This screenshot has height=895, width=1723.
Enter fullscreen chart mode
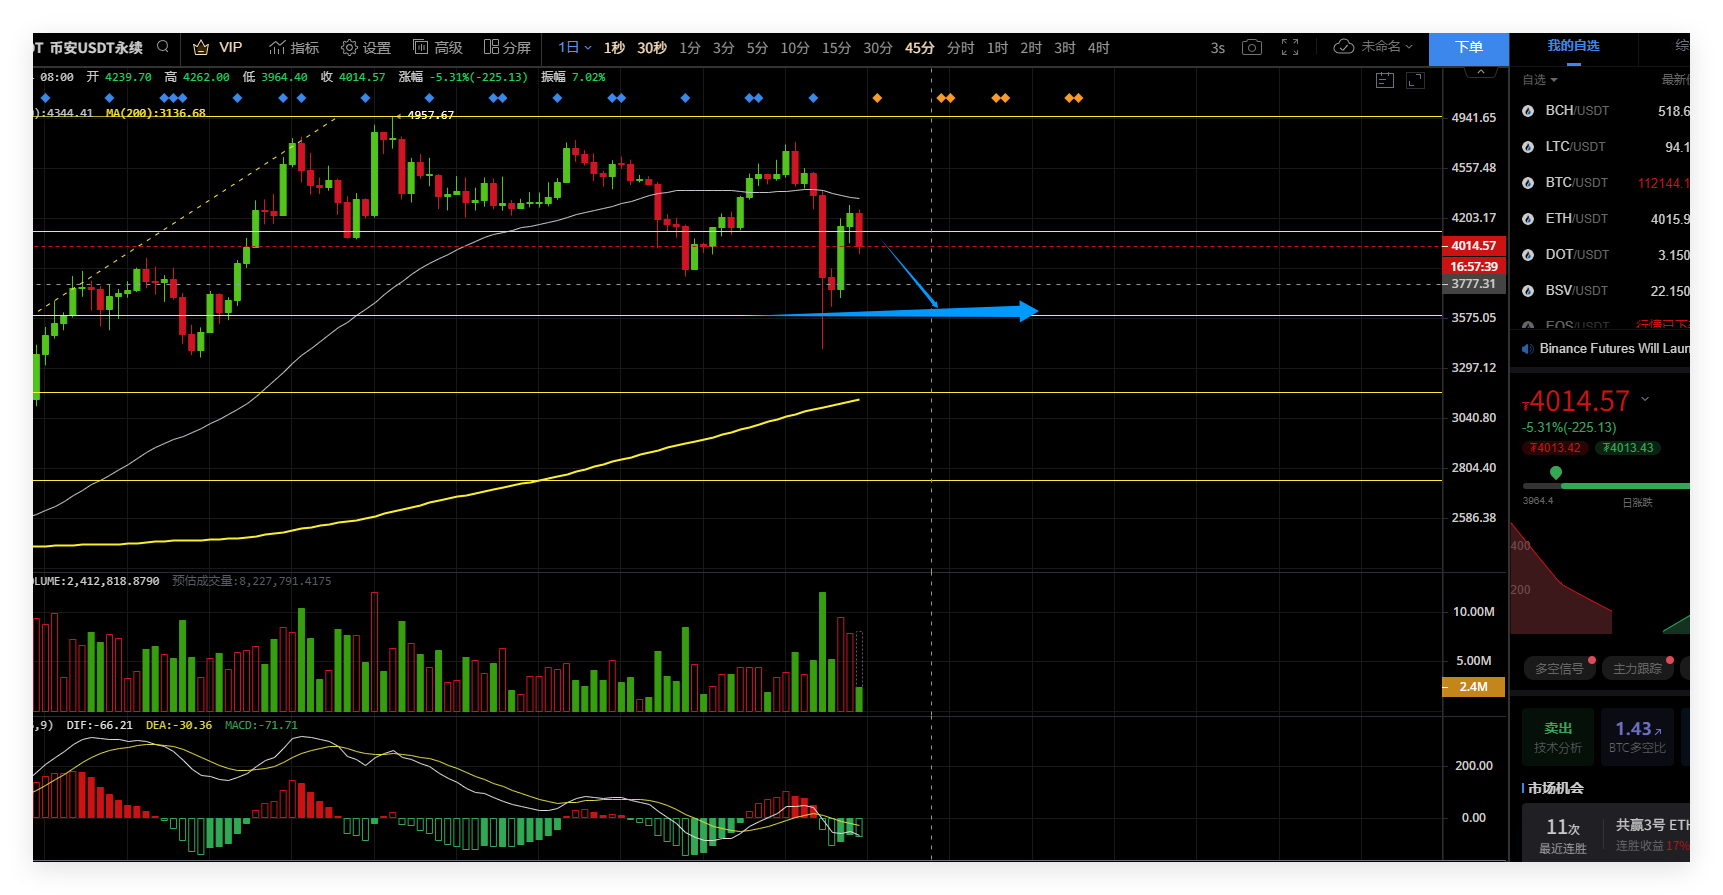1290,47
